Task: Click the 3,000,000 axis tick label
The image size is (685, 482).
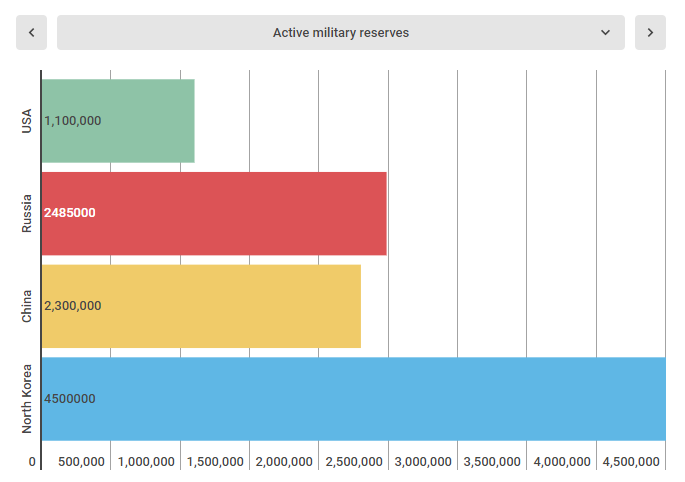Action: [x=423, y=461]
